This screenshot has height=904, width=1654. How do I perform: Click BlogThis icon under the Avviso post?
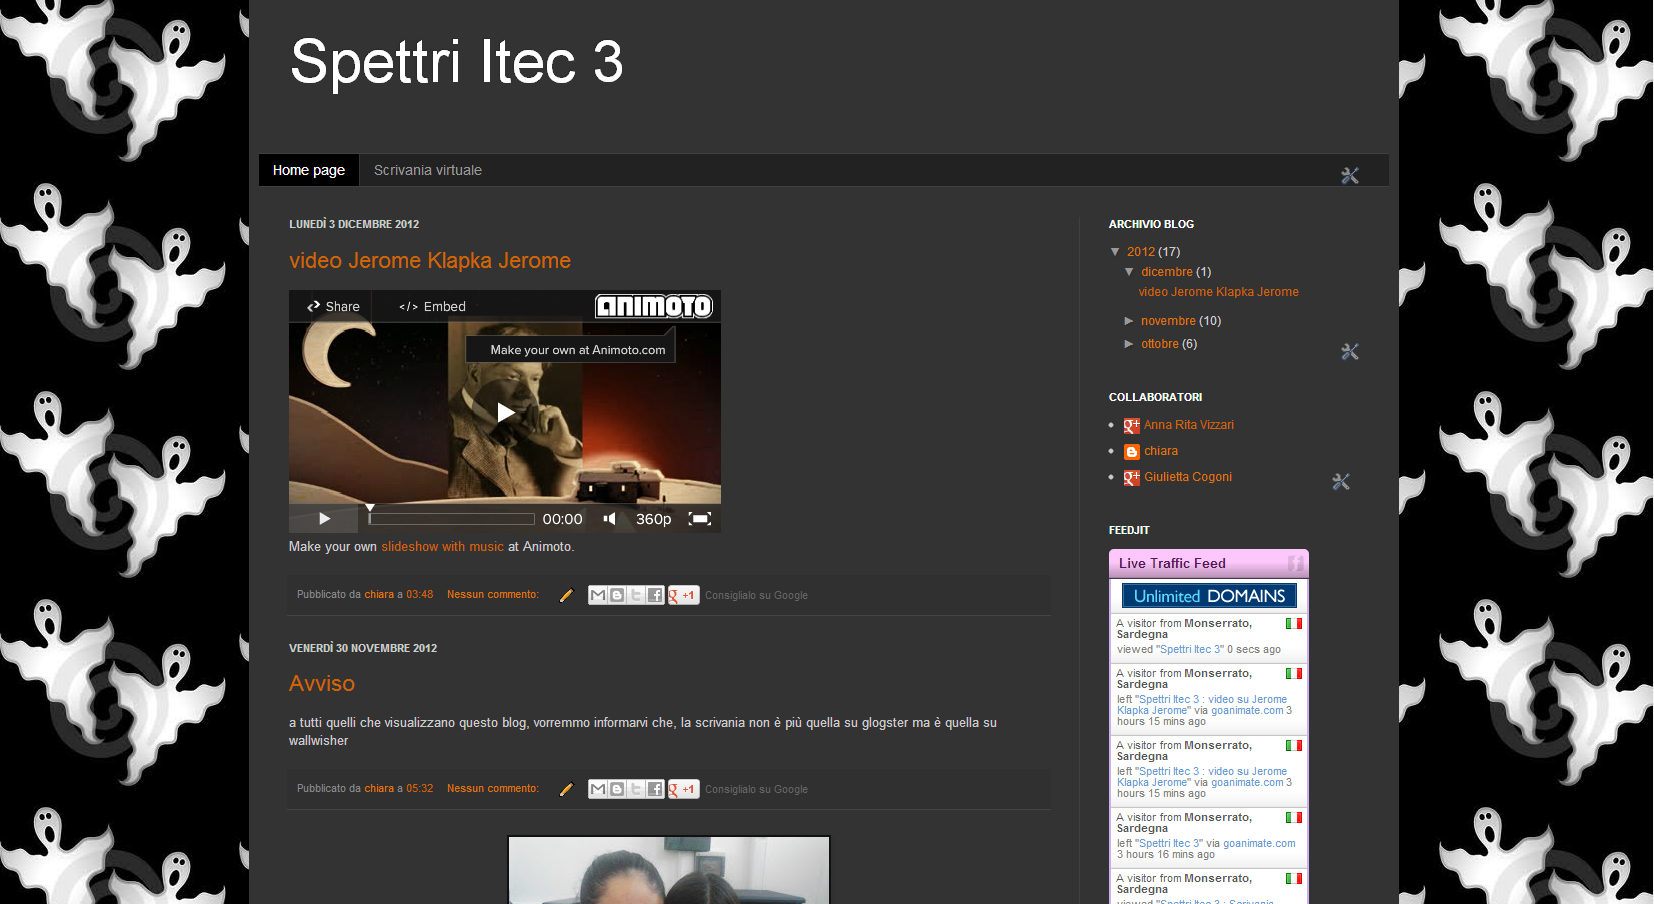pos(617,789)
